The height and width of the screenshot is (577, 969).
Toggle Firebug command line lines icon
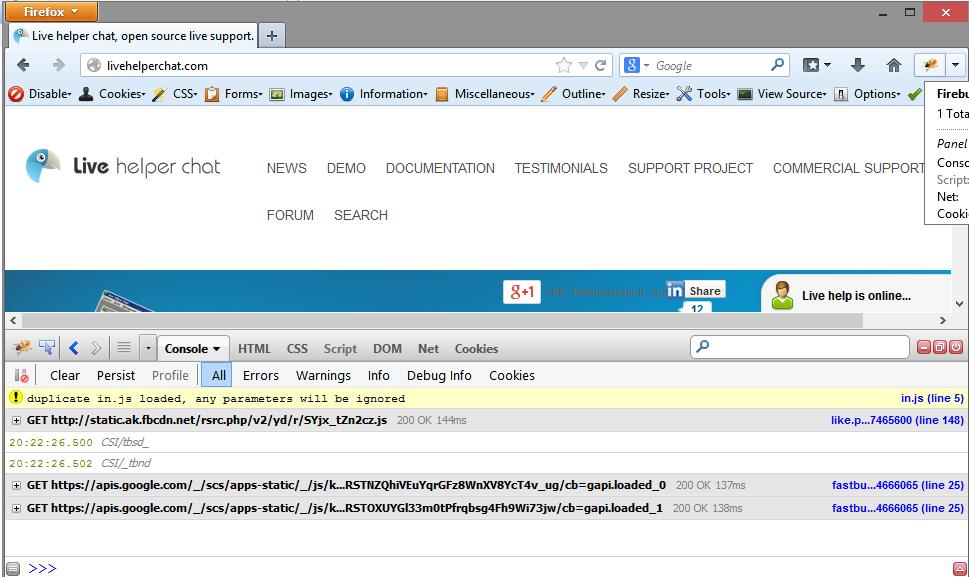pyautogui.click(x=124, y=347)
